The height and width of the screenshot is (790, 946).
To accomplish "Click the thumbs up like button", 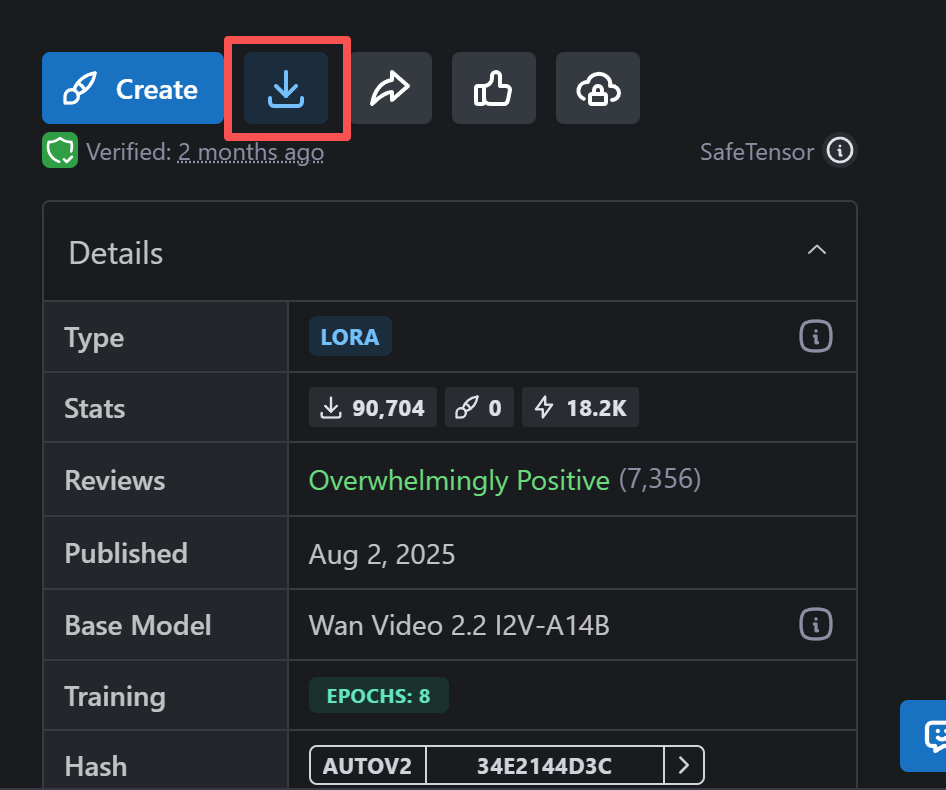I will coord(494,90).
